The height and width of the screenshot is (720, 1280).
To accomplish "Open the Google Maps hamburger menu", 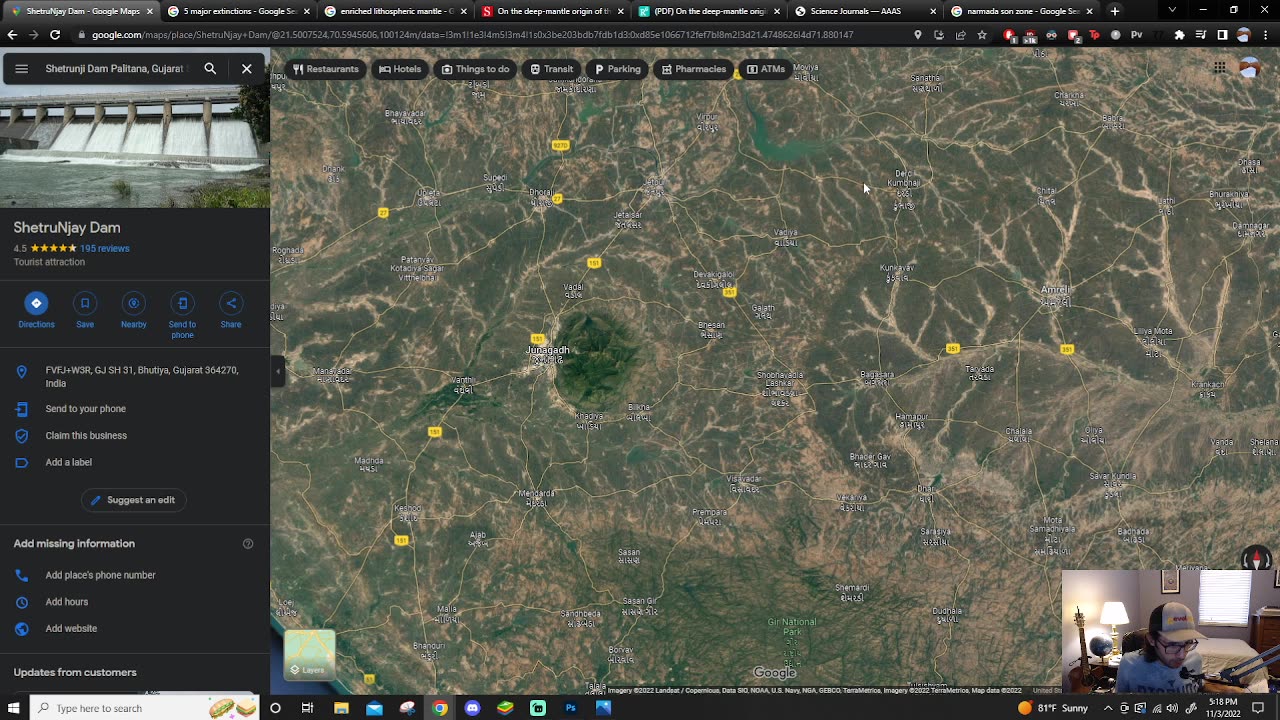I will pos(21,69).
